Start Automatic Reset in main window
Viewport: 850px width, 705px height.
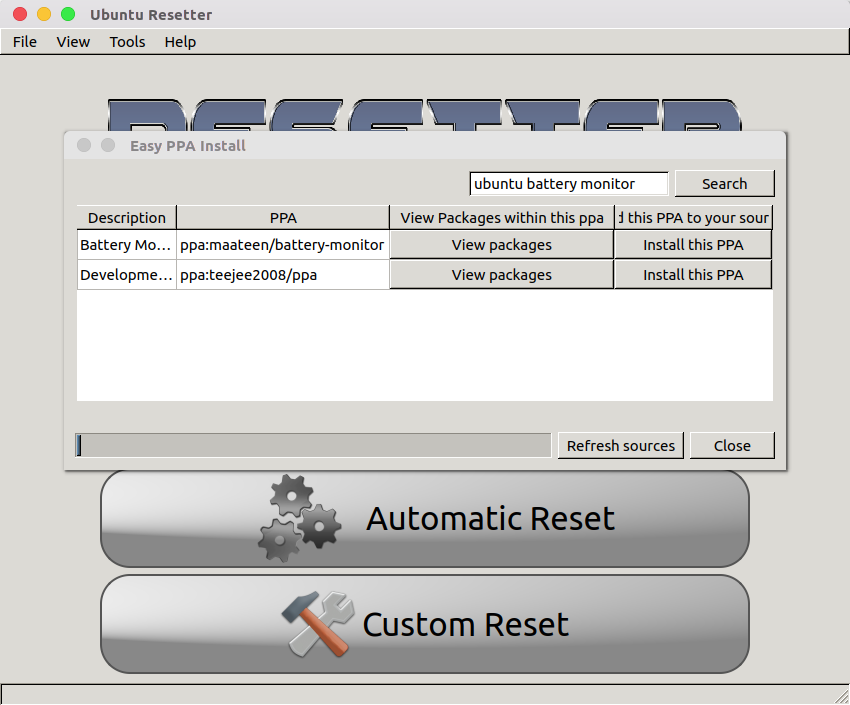pyautogui.click(x=424, y=519)
